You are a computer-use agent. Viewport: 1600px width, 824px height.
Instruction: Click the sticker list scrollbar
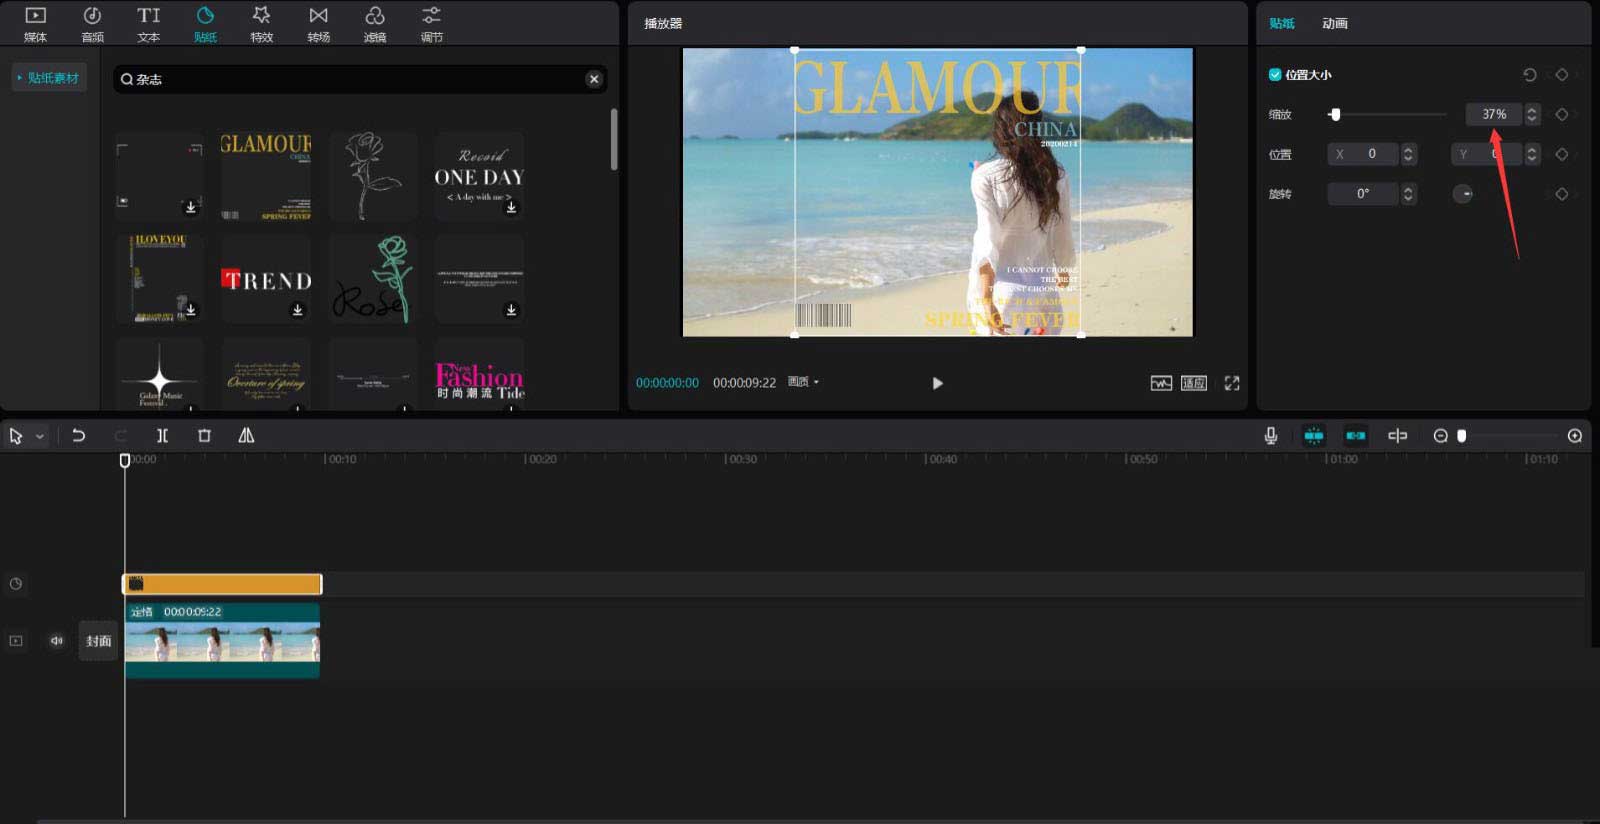click(613, 140)
